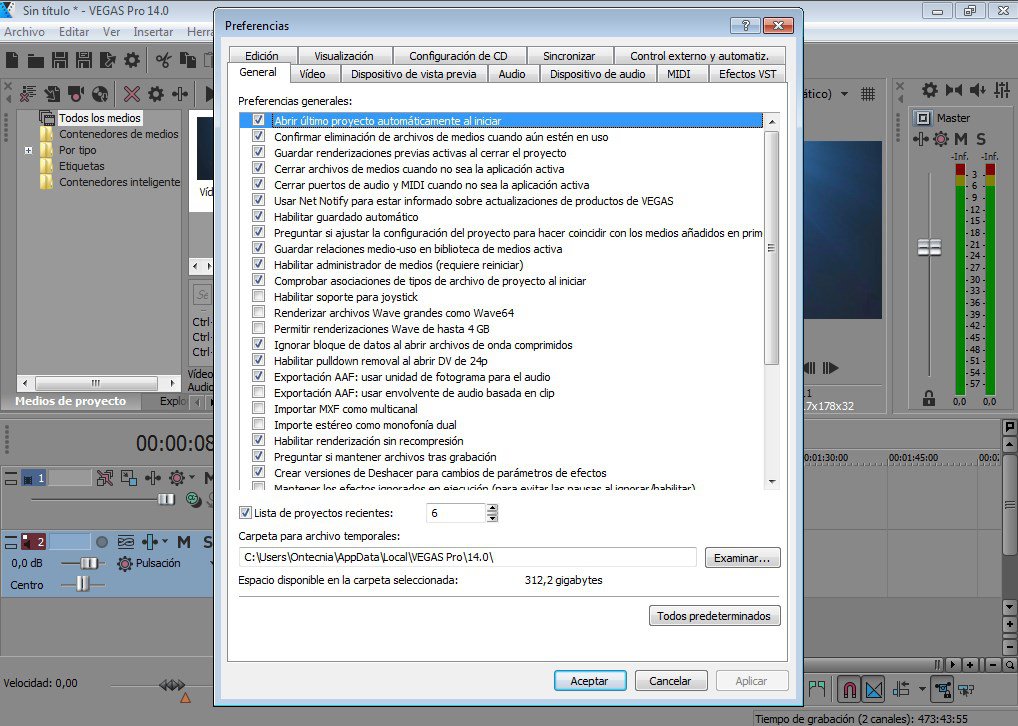1018x726 pixels.
Task: Click the Copy icon in main toolbar
Action: pyautogui.click(x=188, y=60)
